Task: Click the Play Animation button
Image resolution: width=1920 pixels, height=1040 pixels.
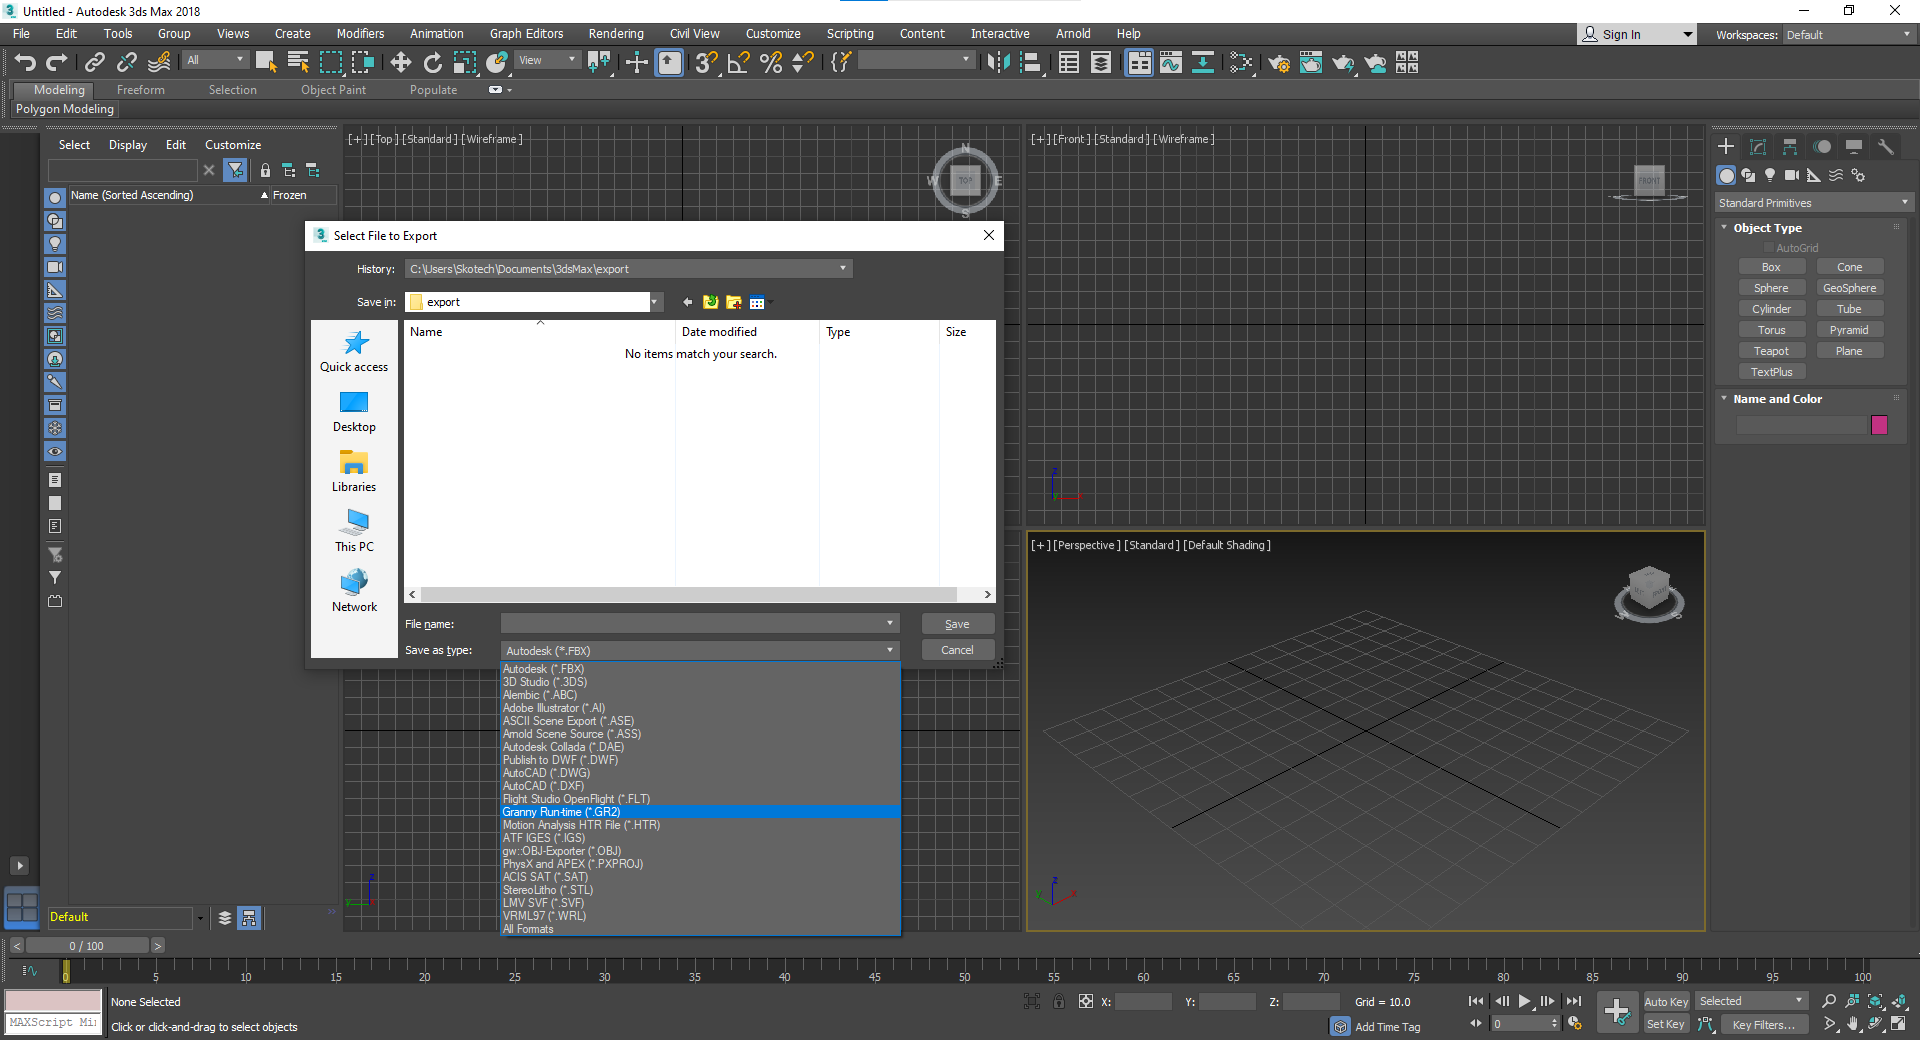Action: click(1525, 1001)
